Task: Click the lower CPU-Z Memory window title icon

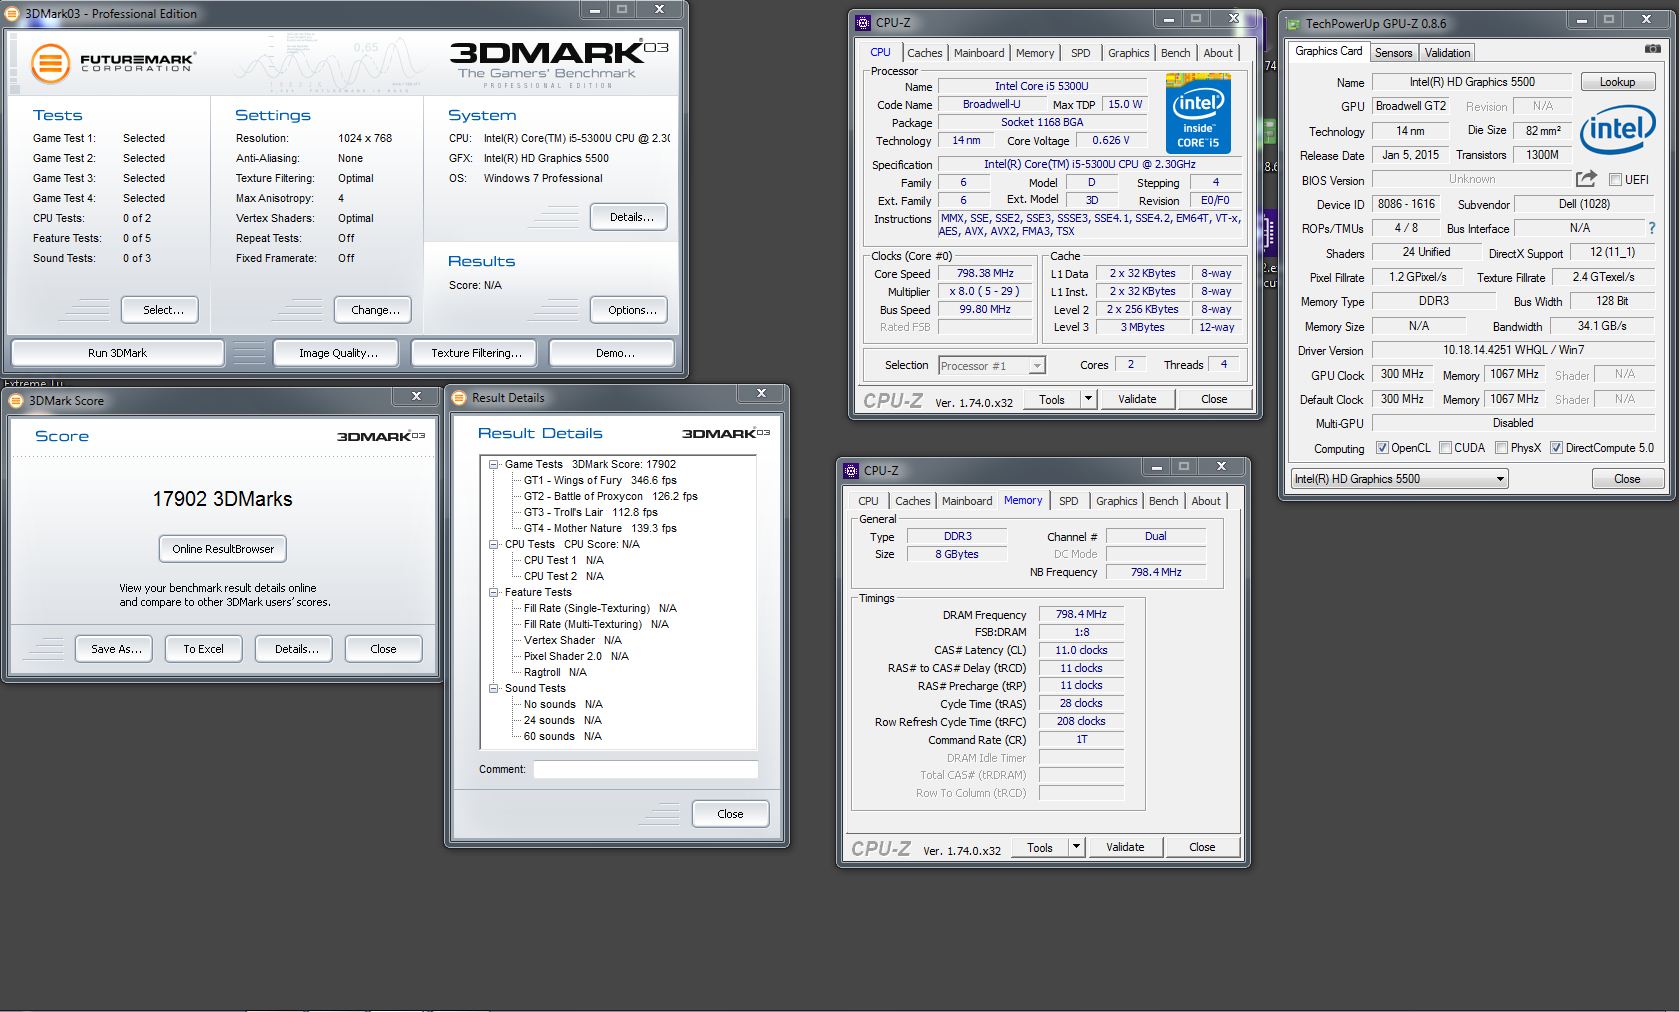Action: point(852,470)
